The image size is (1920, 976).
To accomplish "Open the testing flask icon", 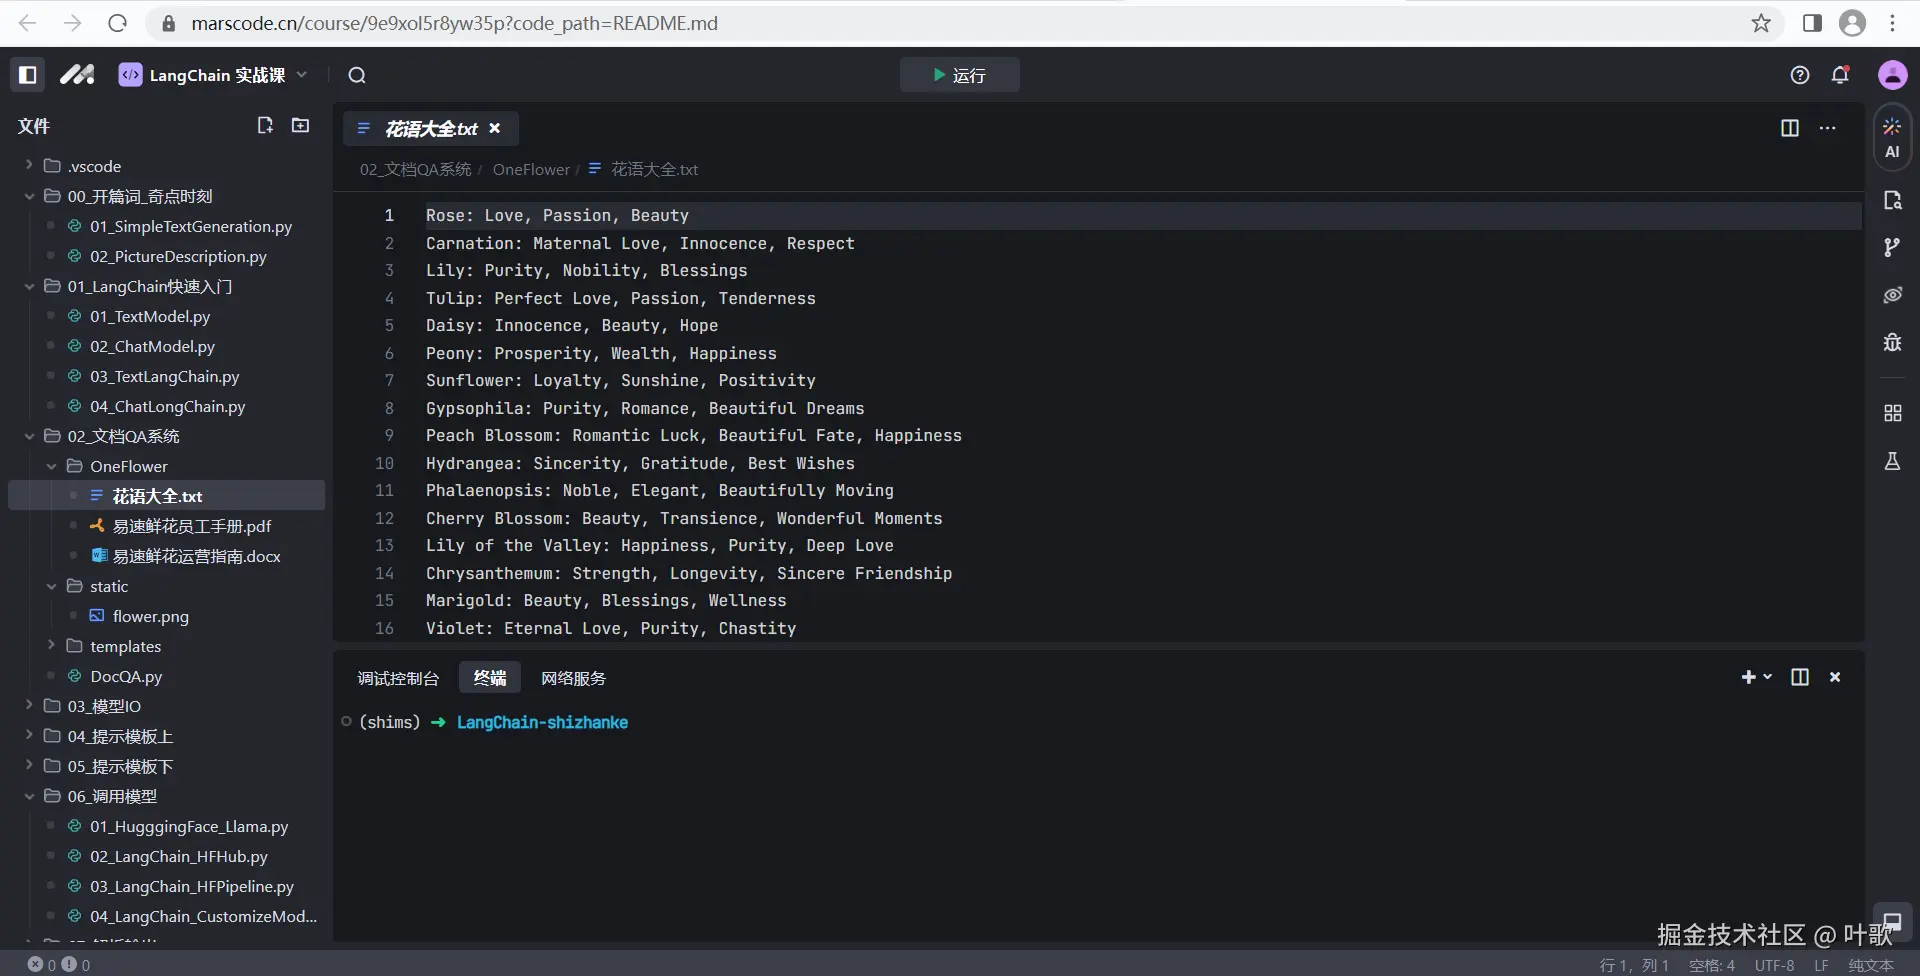I will (x=1892, y=461).
